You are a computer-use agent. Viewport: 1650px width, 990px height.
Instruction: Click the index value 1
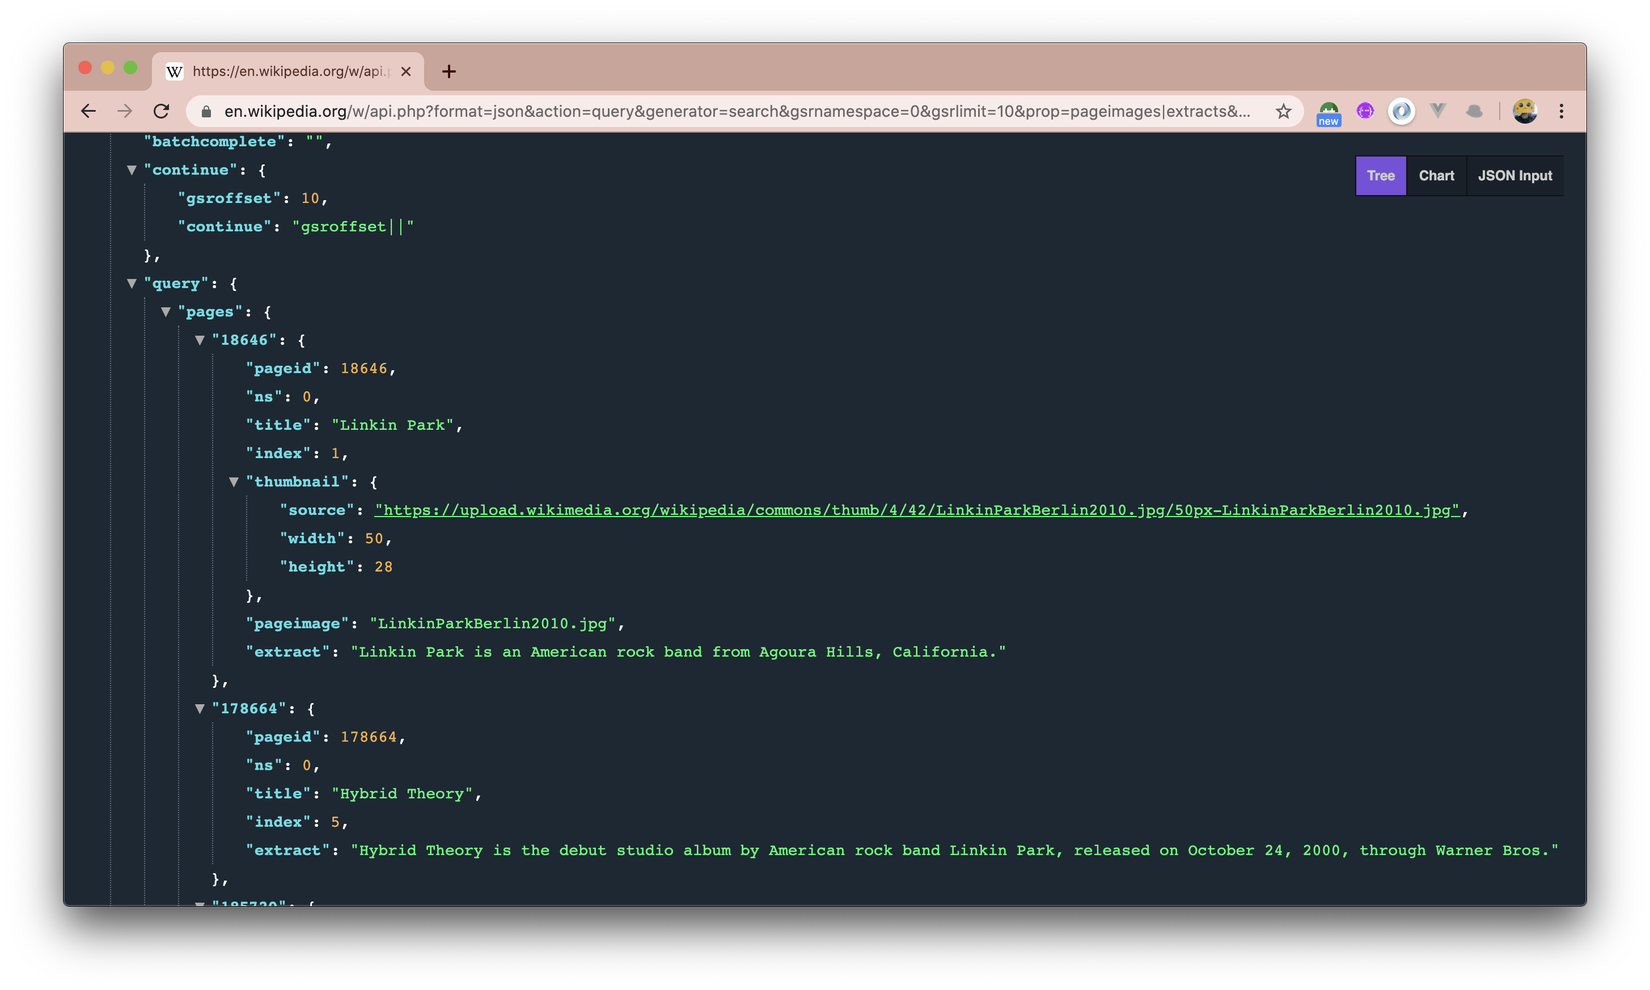pyautogui.click(x=336, y=454)
